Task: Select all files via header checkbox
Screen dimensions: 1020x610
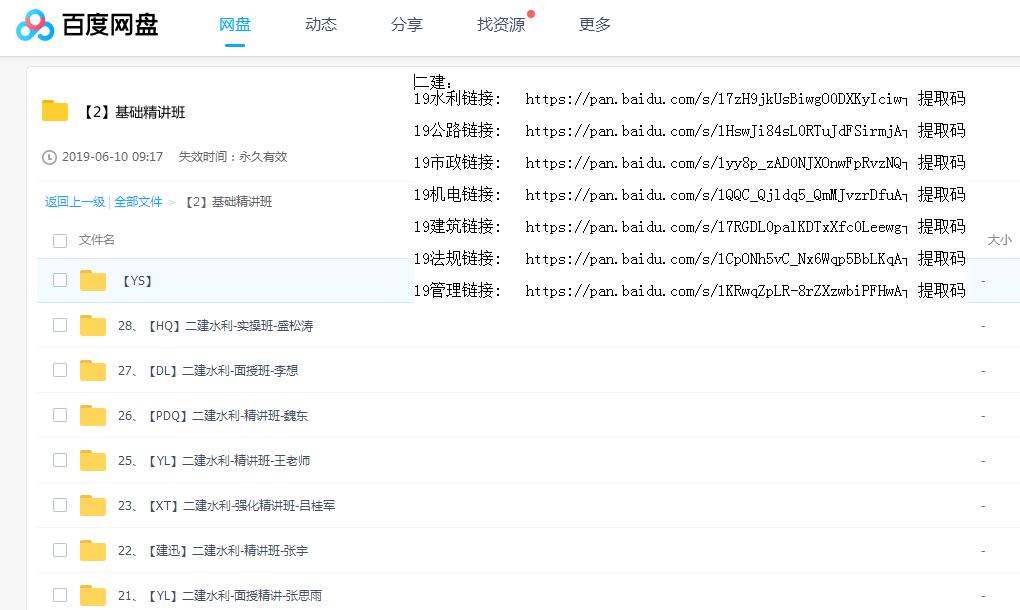Action: click(60, 240)
